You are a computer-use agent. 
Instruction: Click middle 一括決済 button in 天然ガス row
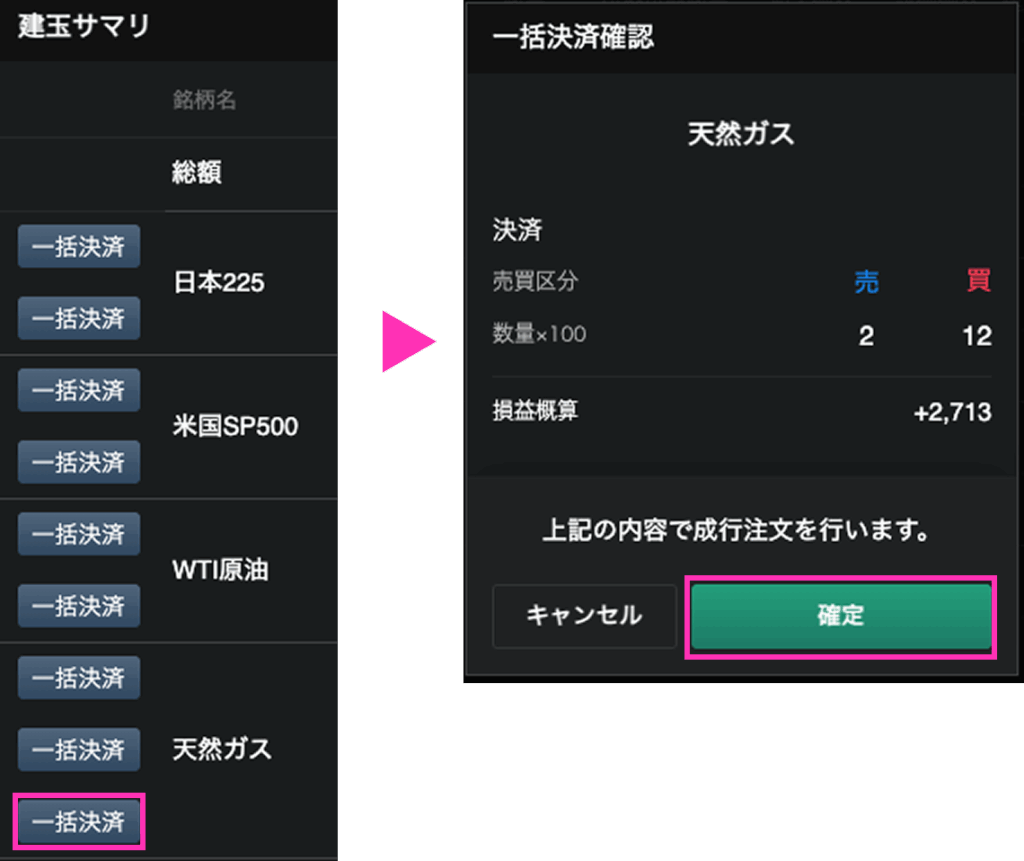pyautogui.click(x=78, y=750)
